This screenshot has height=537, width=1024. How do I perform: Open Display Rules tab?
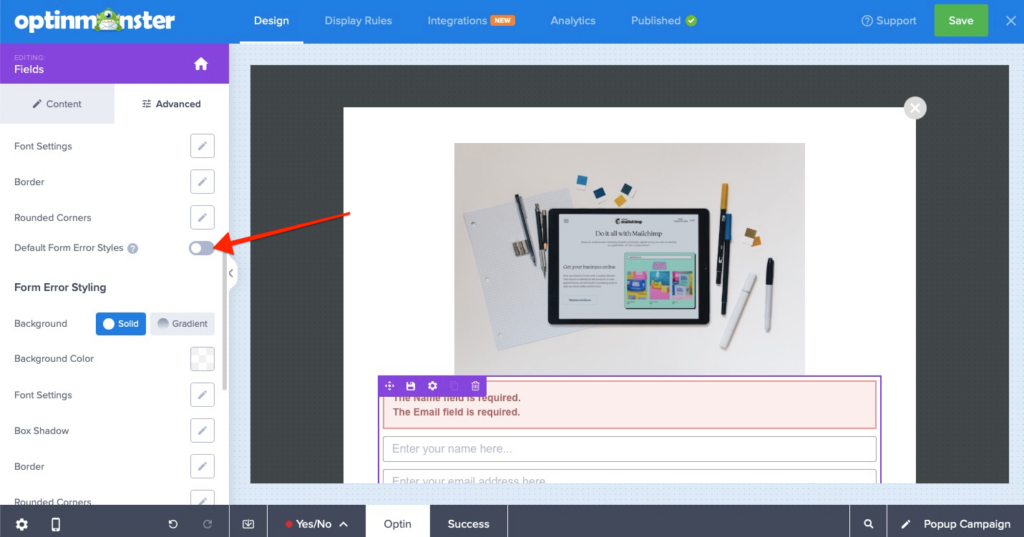tap(359, 21)
